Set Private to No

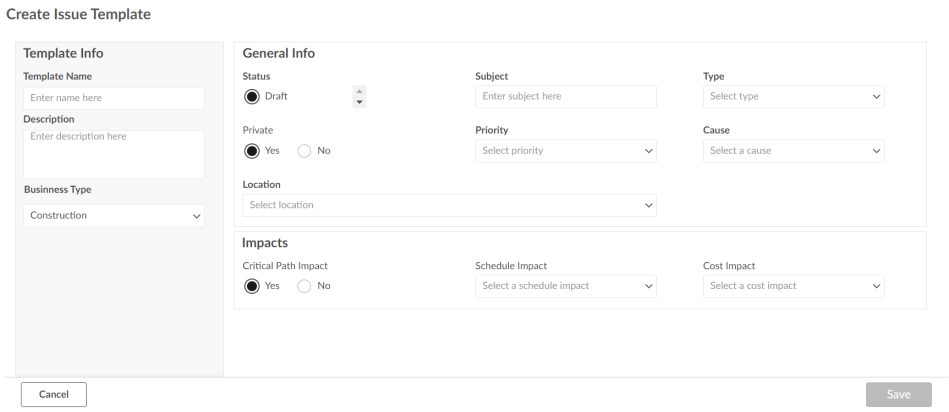[x=304, y=151]
